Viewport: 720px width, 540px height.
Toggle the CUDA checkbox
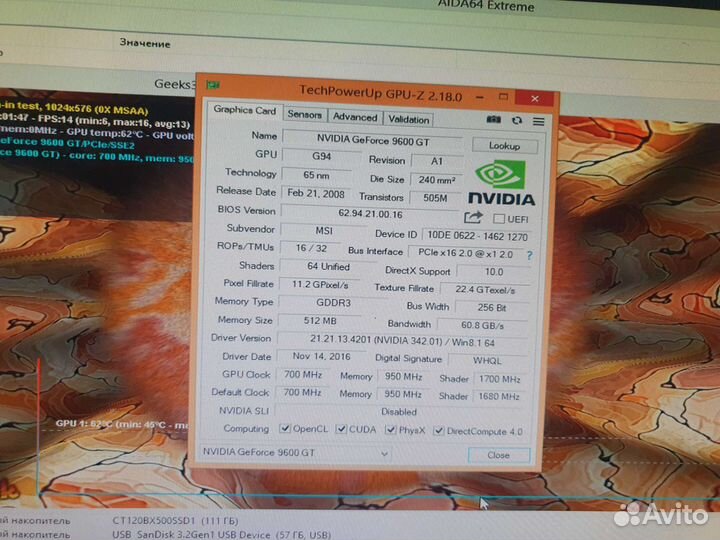341,429
